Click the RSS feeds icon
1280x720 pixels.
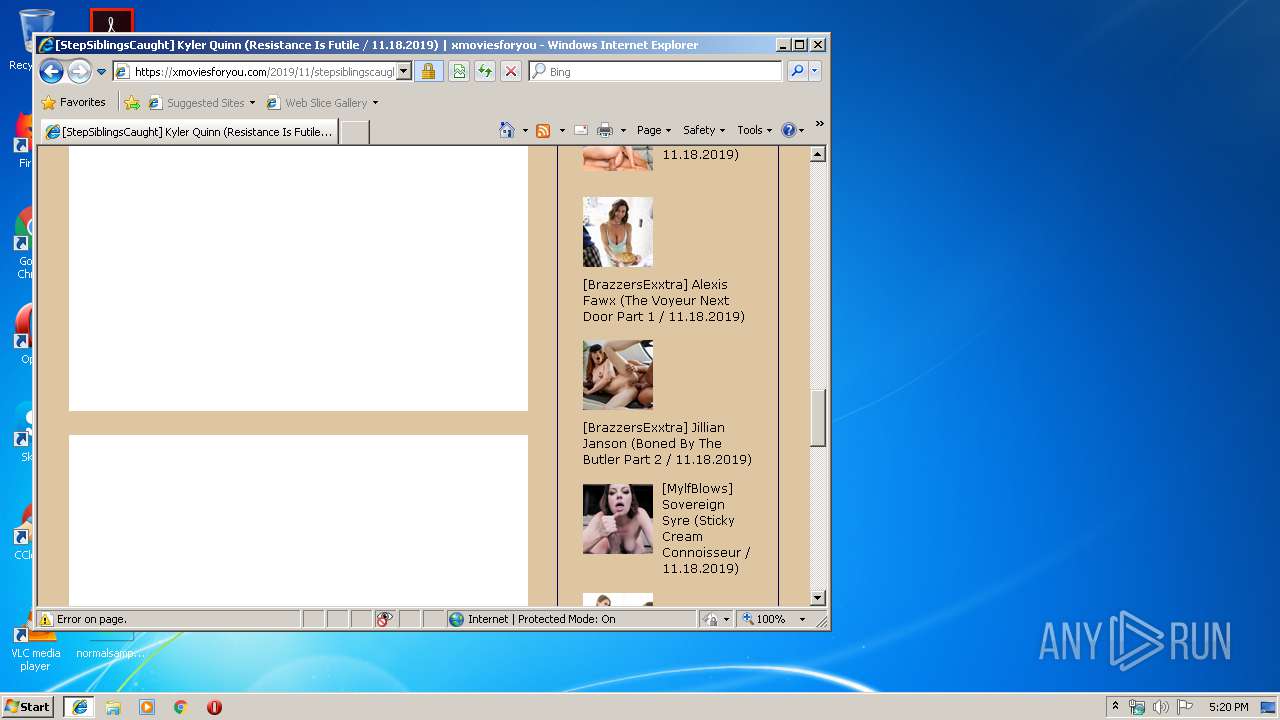543,130
